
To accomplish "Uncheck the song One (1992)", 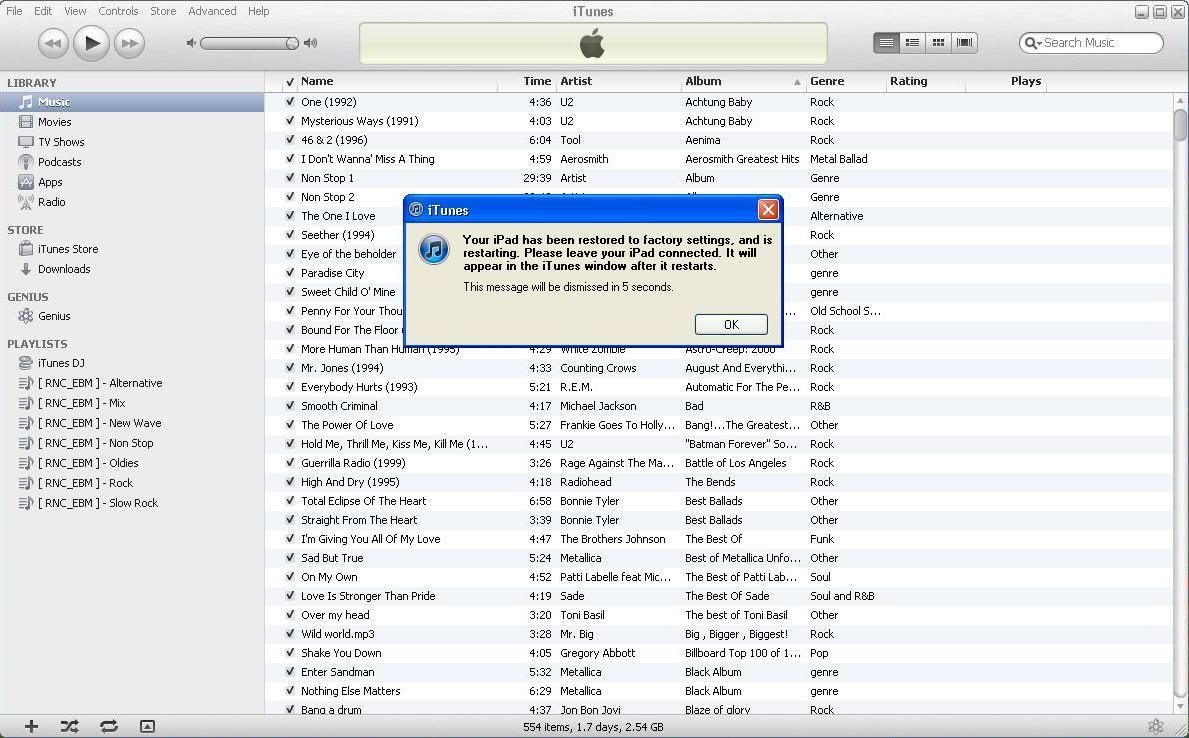I will point(290,102).
